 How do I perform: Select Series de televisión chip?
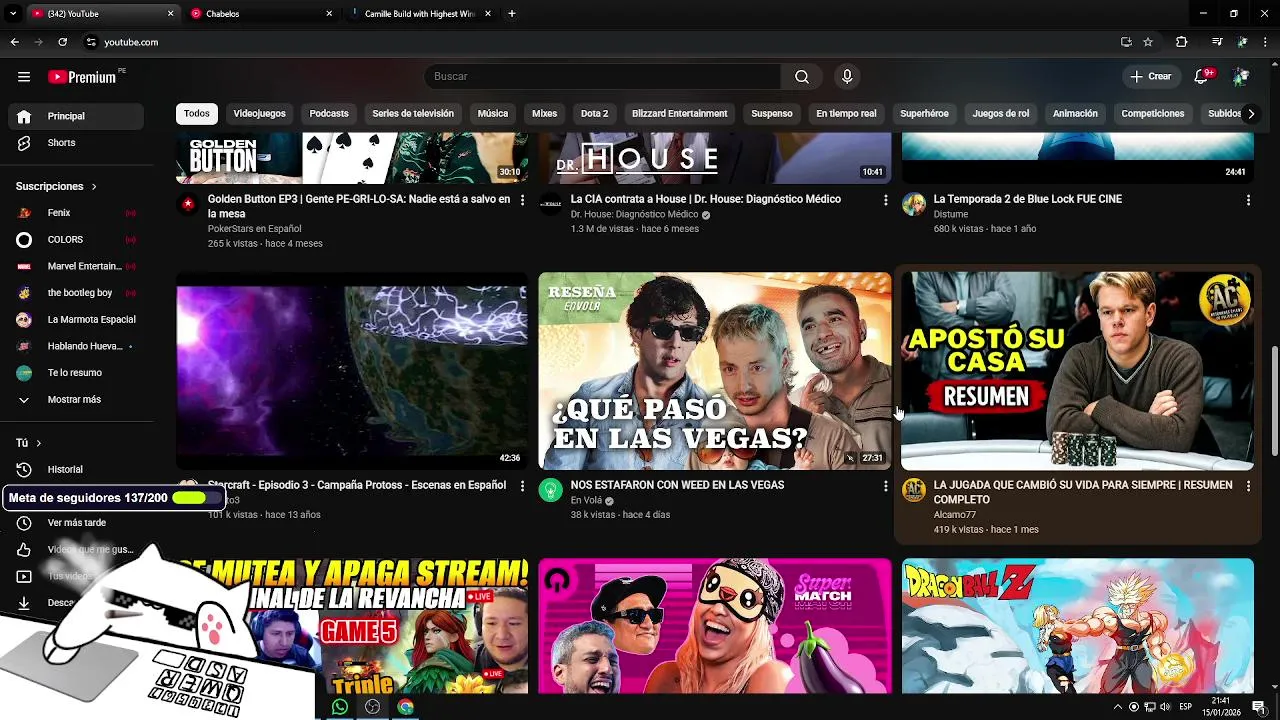[413, 114]
